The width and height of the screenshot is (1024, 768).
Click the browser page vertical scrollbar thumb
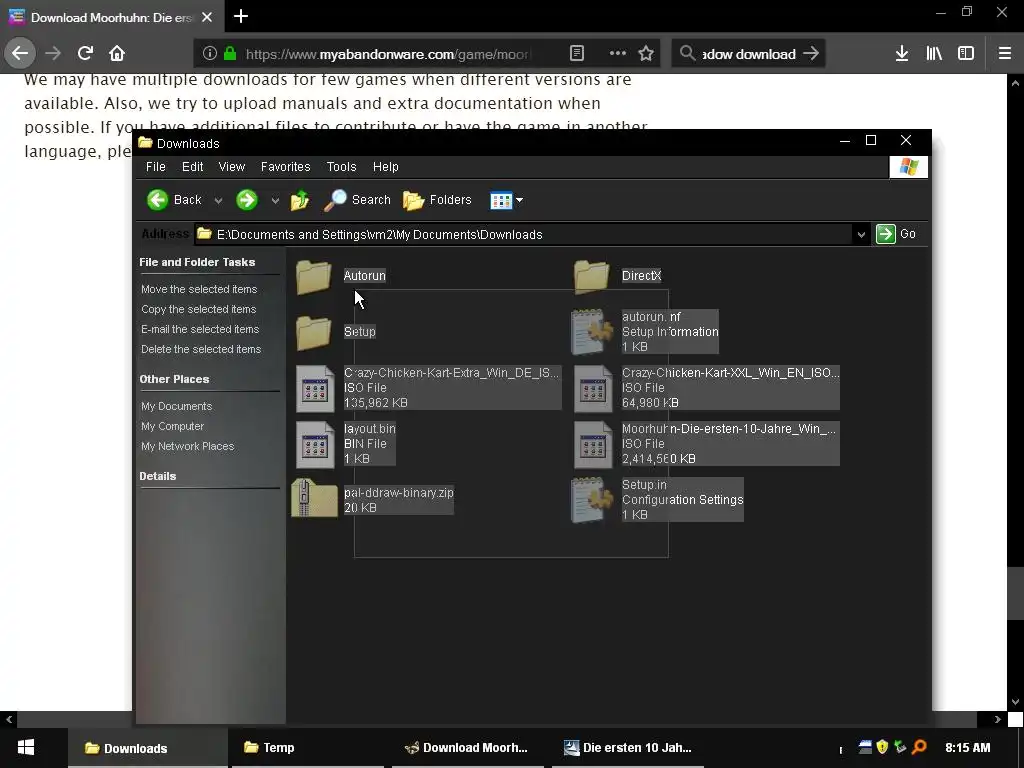coord(1014,594)
